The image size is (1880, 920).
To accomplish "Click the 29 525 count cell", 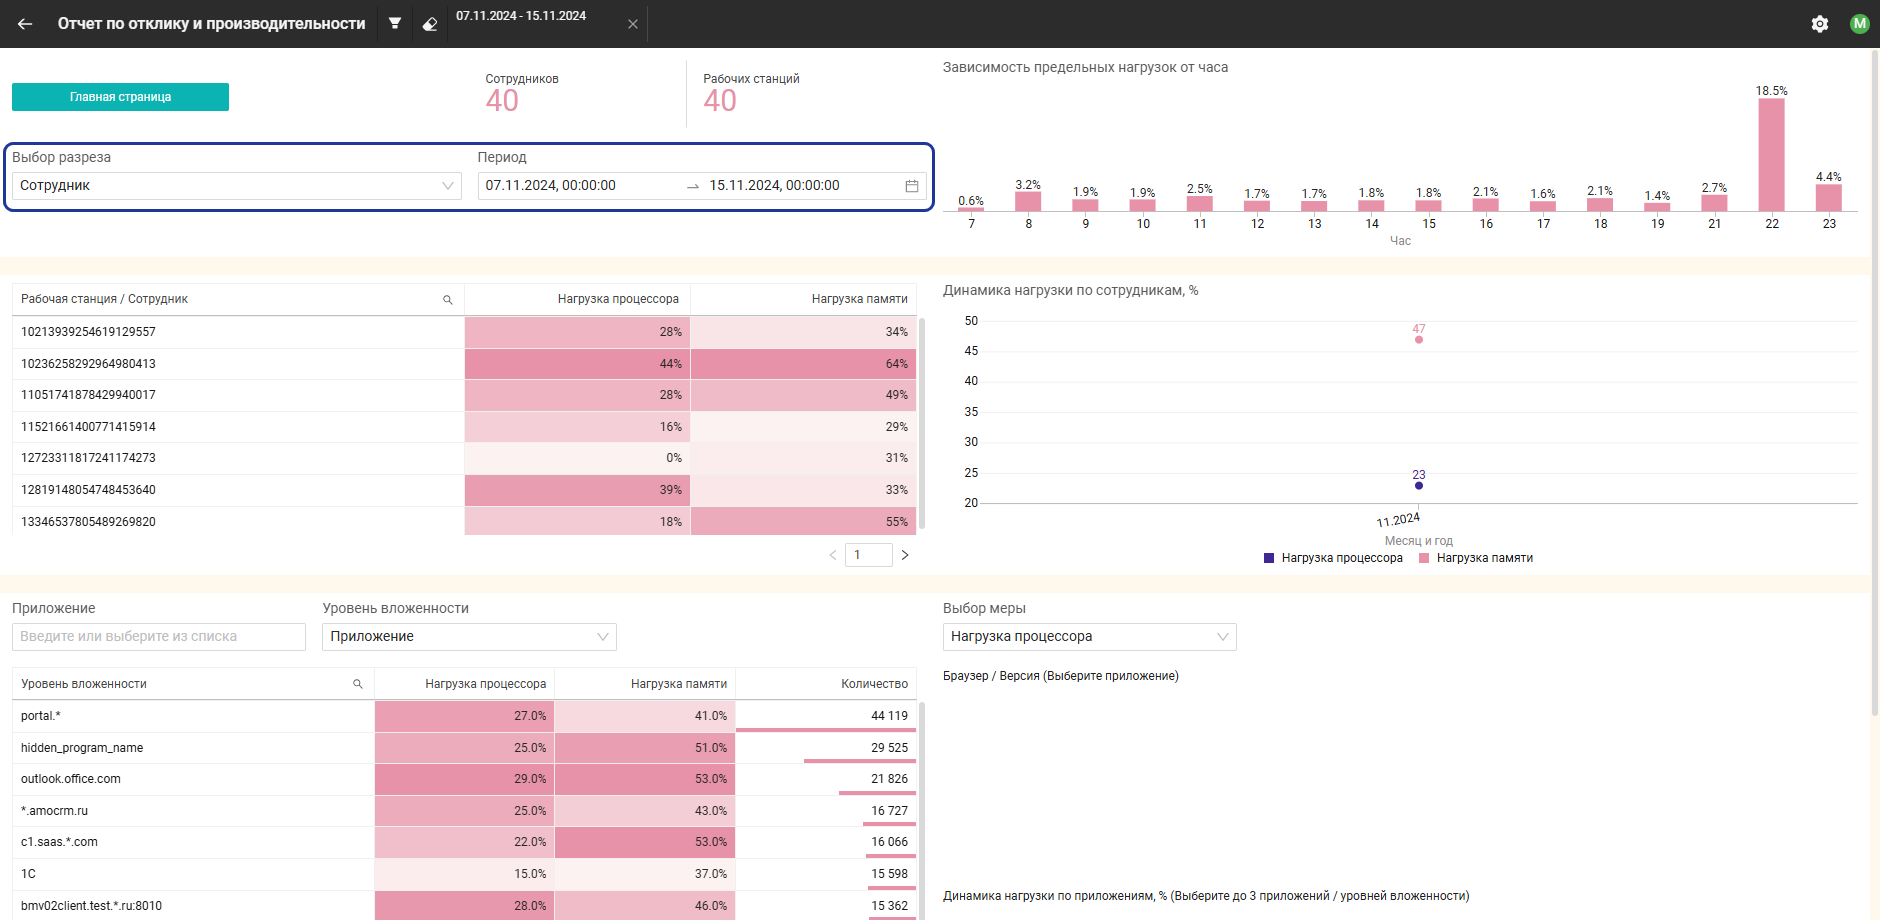I will pyautogui.click(x=826, y=748).
